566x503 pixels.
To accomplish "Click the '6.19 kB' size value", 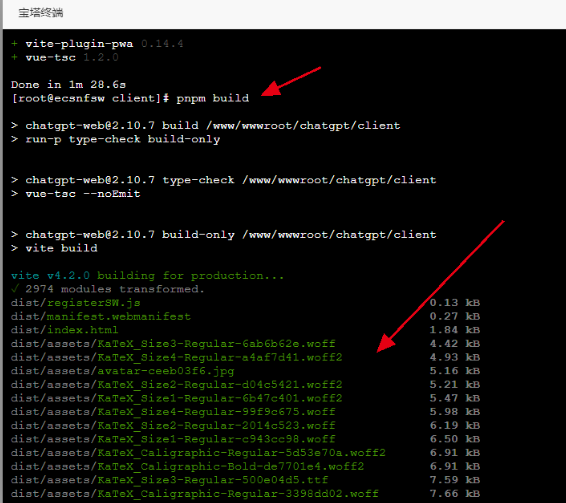I will point(455,425).
